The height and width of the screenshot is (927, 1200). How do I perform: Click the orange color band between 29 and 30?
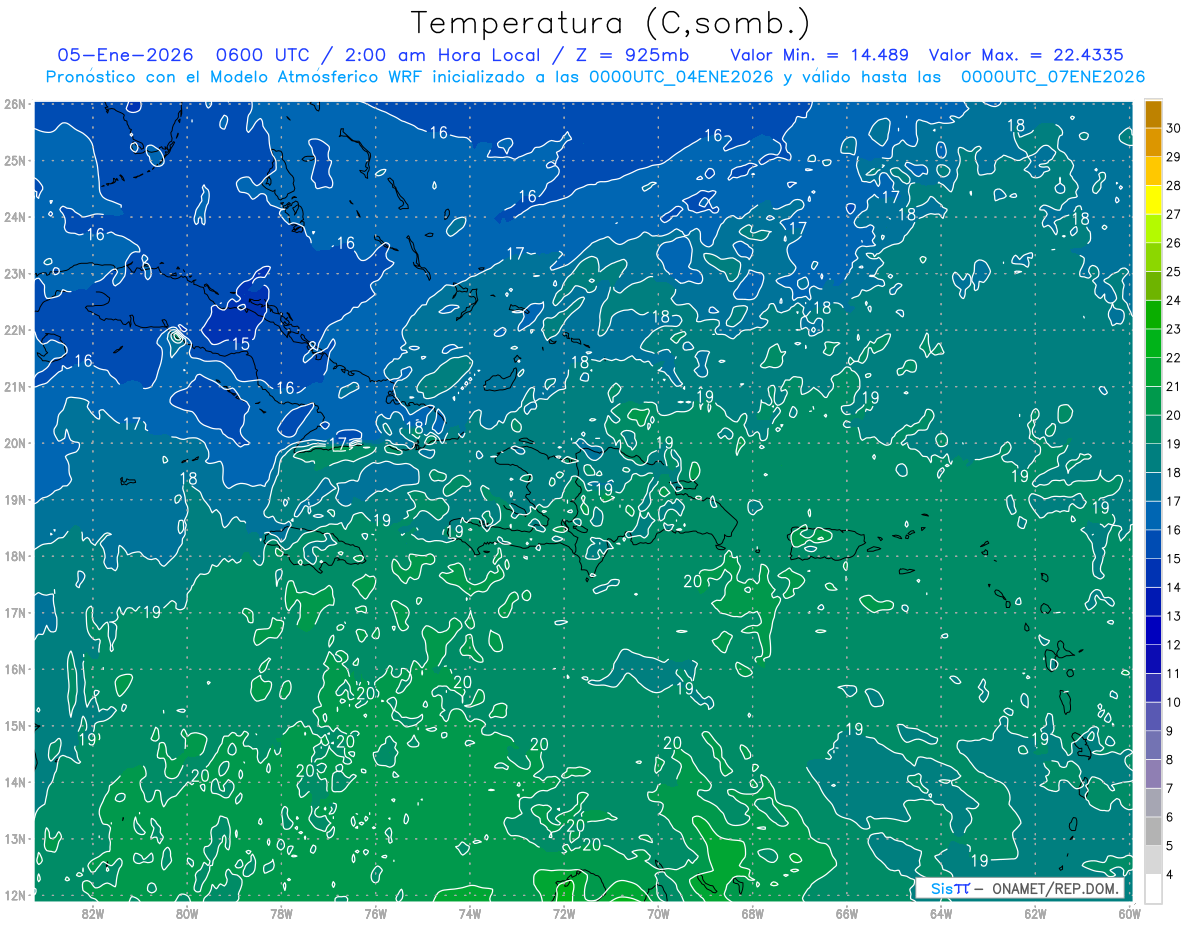1153,142
